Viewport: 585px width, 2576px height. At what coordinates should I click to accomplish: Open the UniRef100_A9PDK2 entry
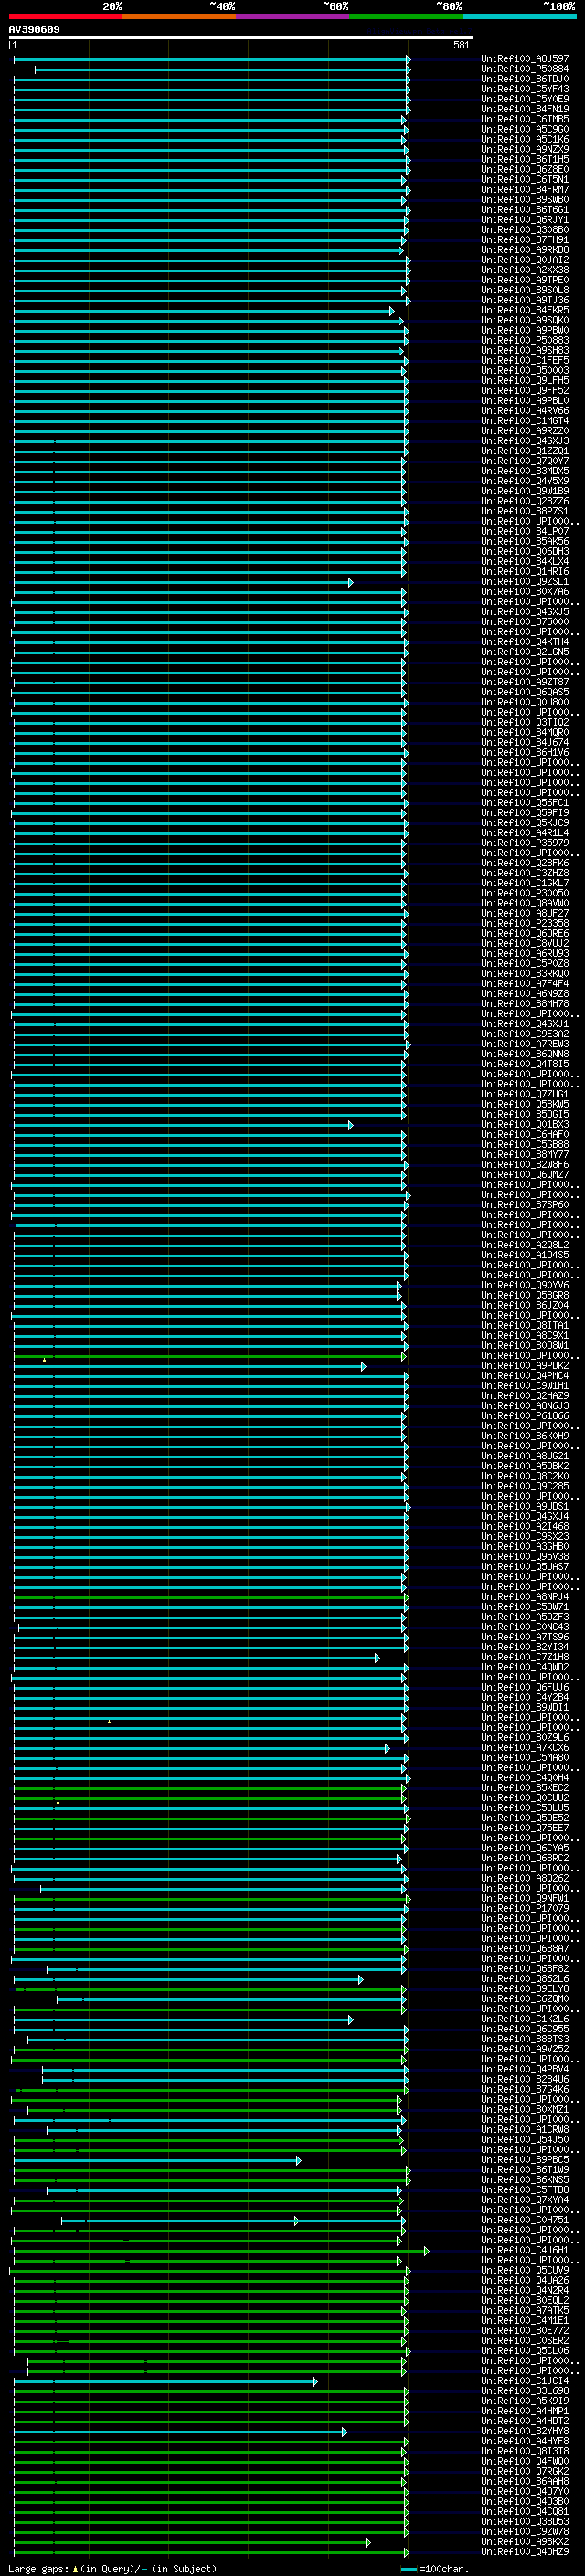click(x=525, y=1366)
